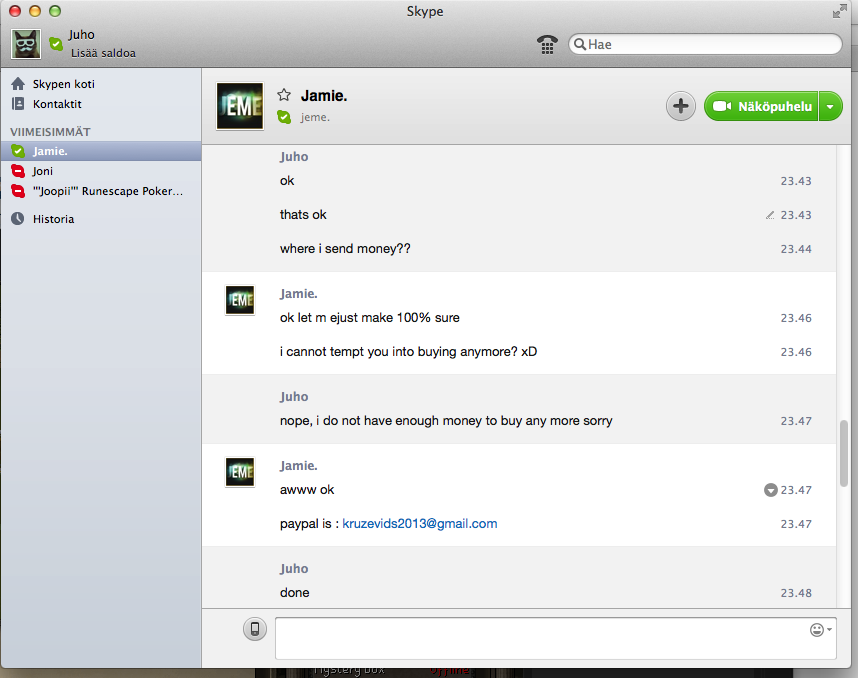The image size is (858, 678).
Task: Select the Joni conversation
Action: (43, 171)
